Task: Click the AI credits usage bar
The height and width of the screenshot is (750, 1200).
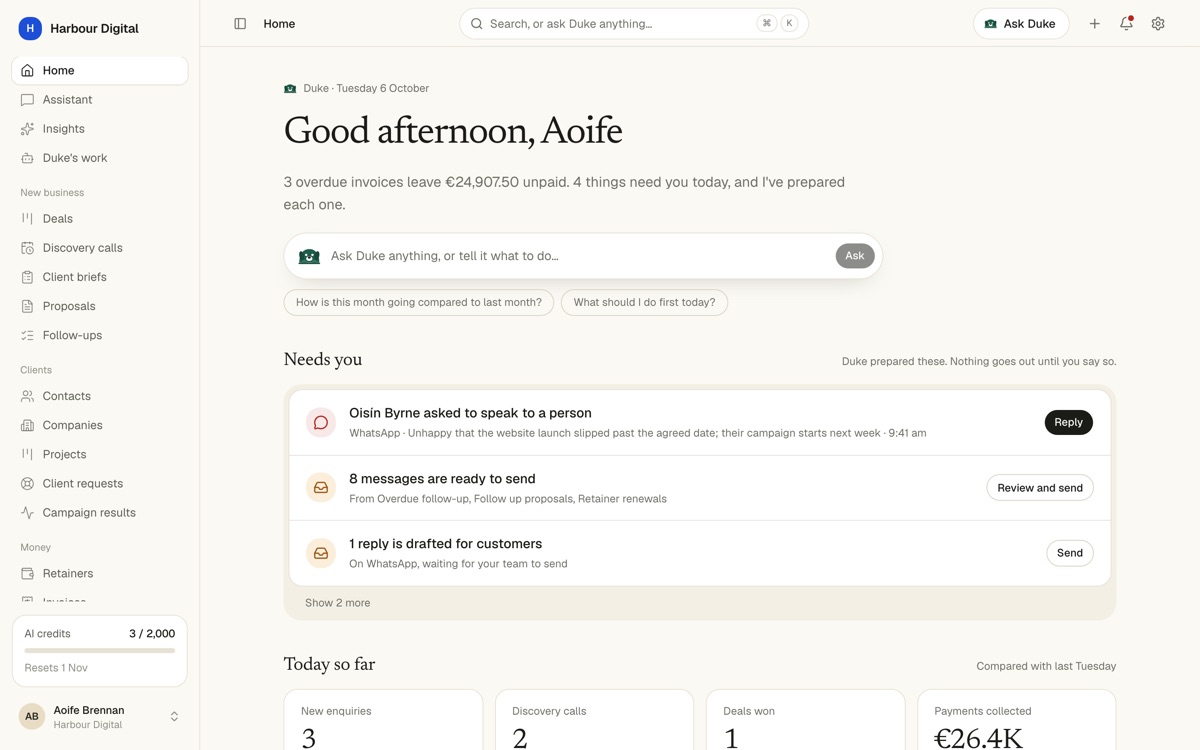Action: pos(100,651)
